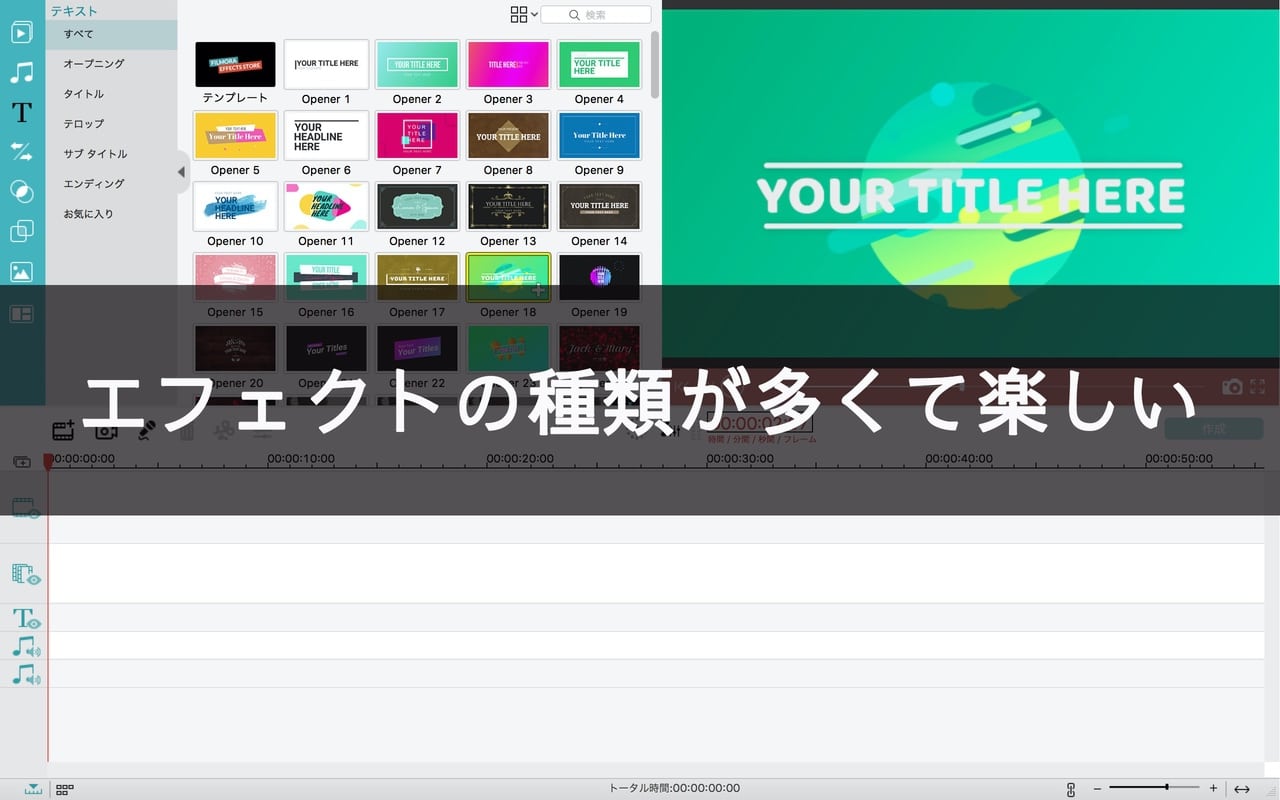Image resolution: width=1280 pixels, height=800 pixels.
Task: Select the Opener 16 title thumbnail
Action: [x=326, y=277]
